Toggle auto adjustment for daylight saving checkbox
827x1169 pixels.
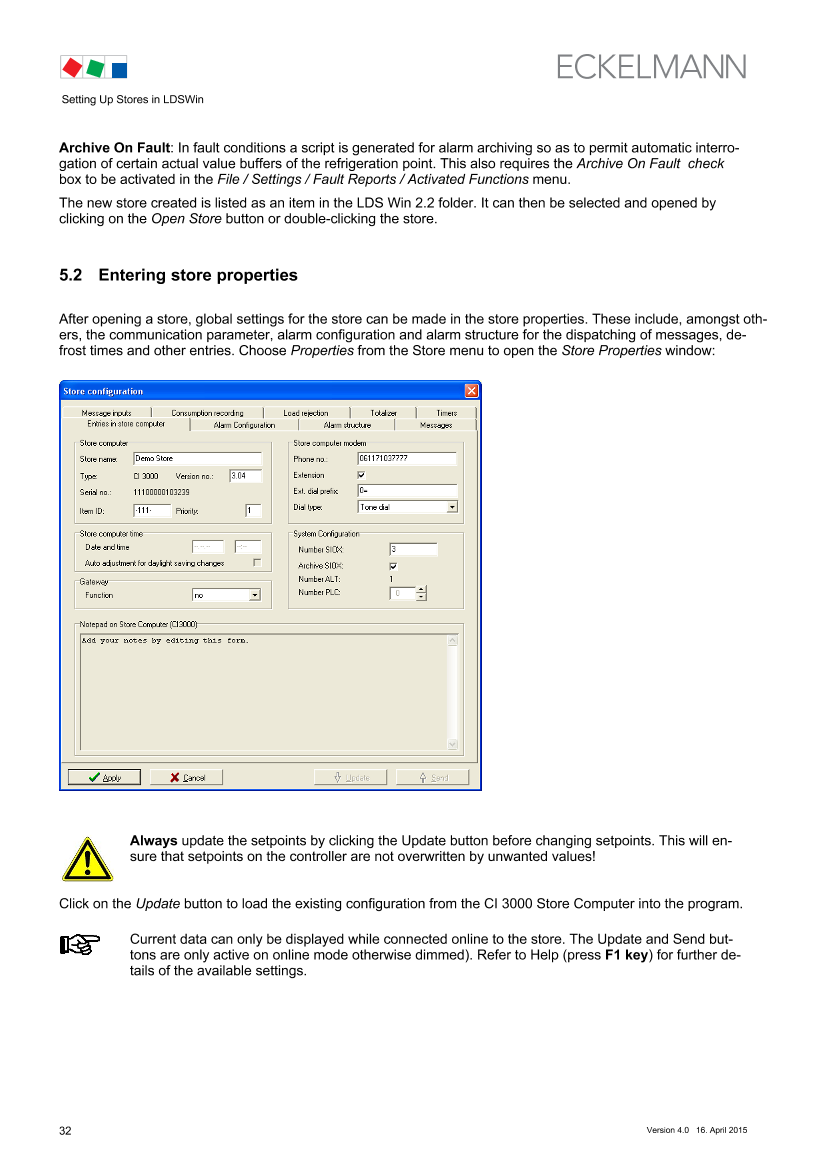(x=257, y=563)
